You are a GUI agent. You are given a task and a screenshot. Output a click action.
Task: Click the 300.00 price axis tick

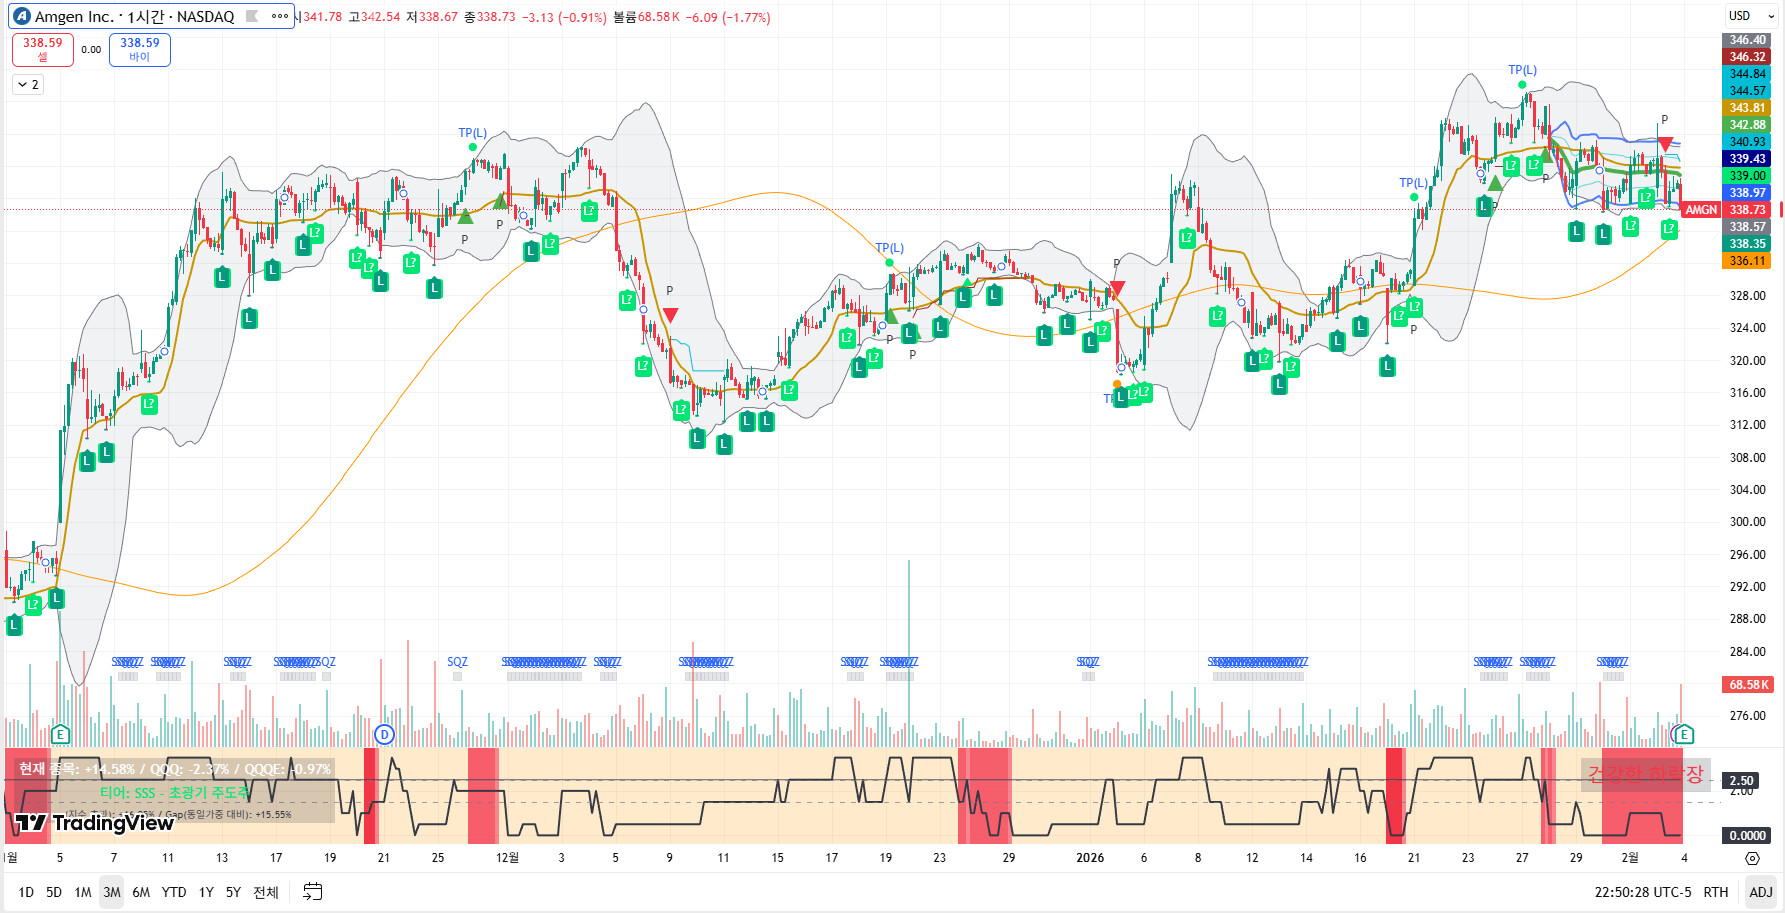pyautogui.click(x=1748, y=522)
